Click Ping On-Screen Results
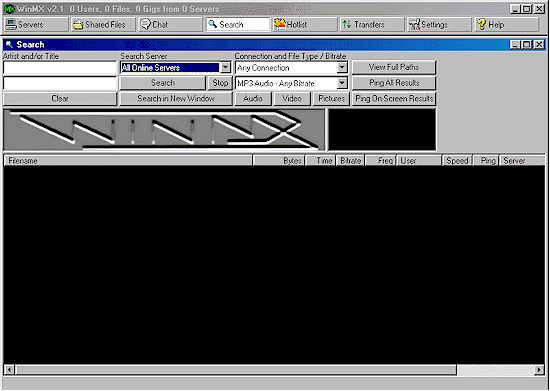Image resolution: width=550 pixels, height=391 pixels. 394,99
